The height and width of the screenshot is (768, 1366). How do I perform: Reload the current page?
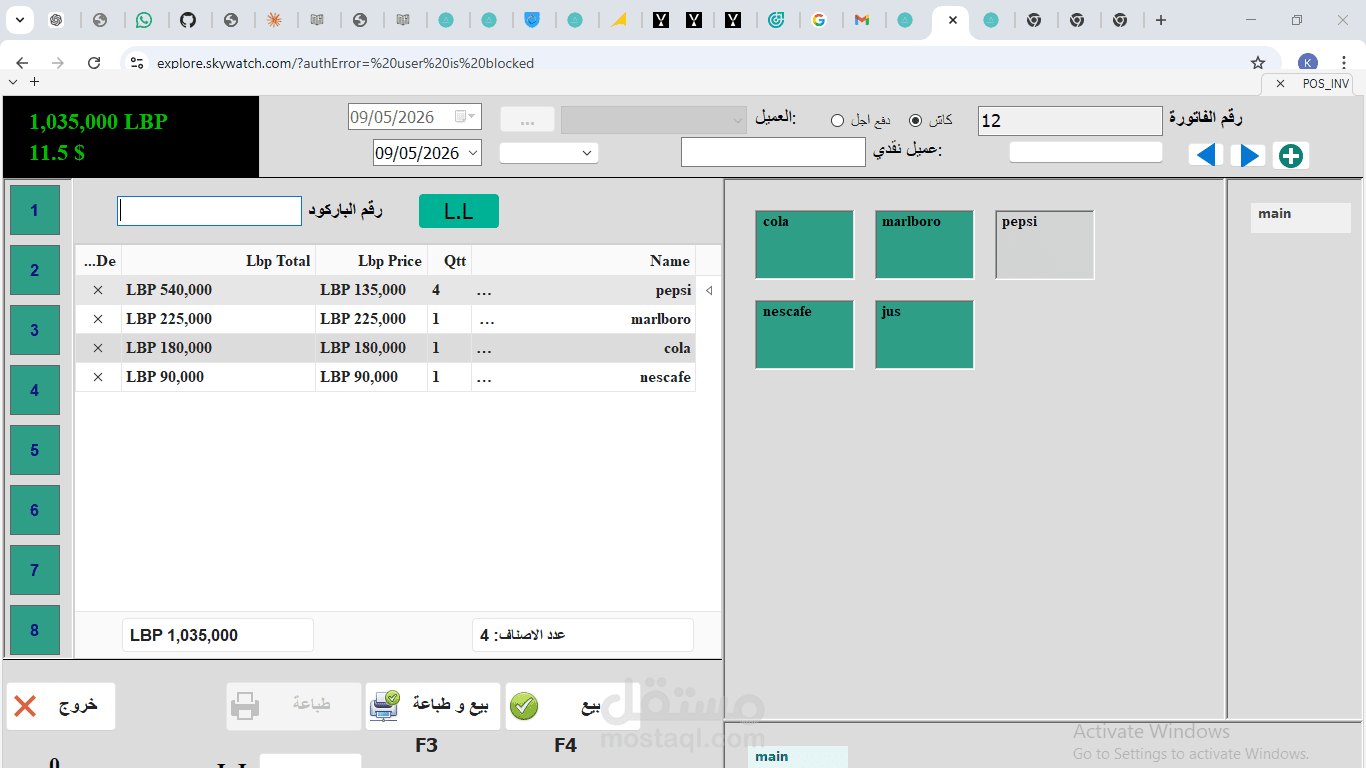click(94, 63)
